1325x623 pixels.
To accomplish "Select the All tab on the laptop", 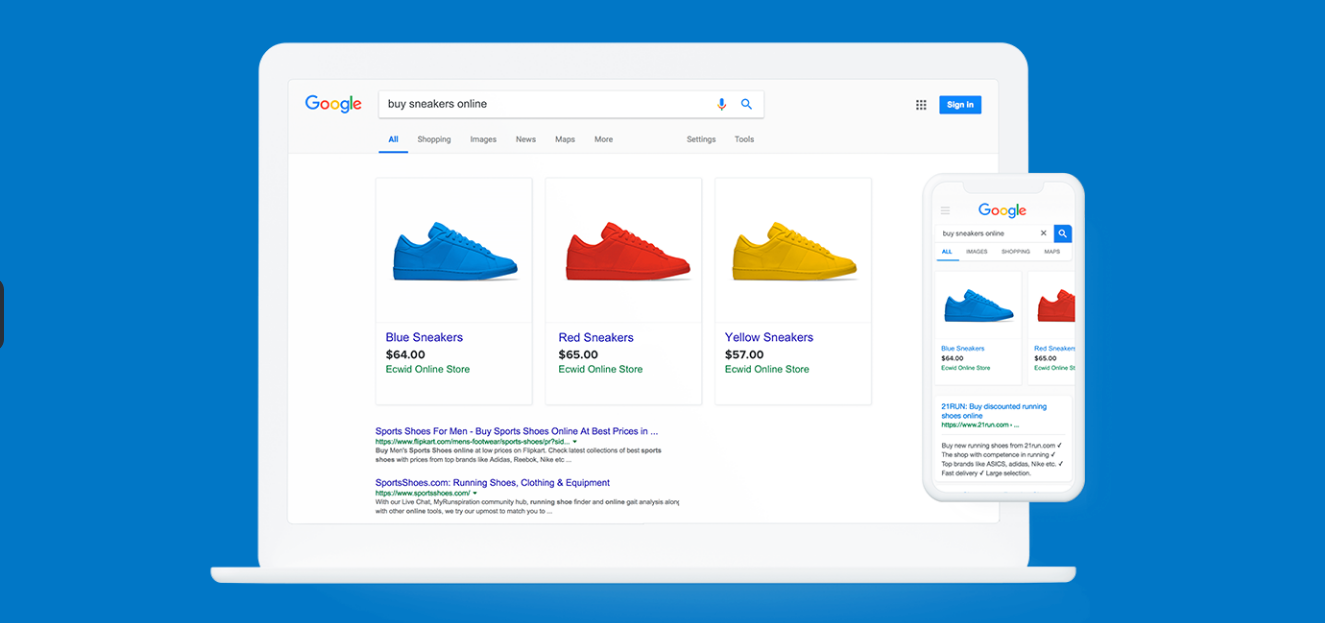I will click(393, 140).
